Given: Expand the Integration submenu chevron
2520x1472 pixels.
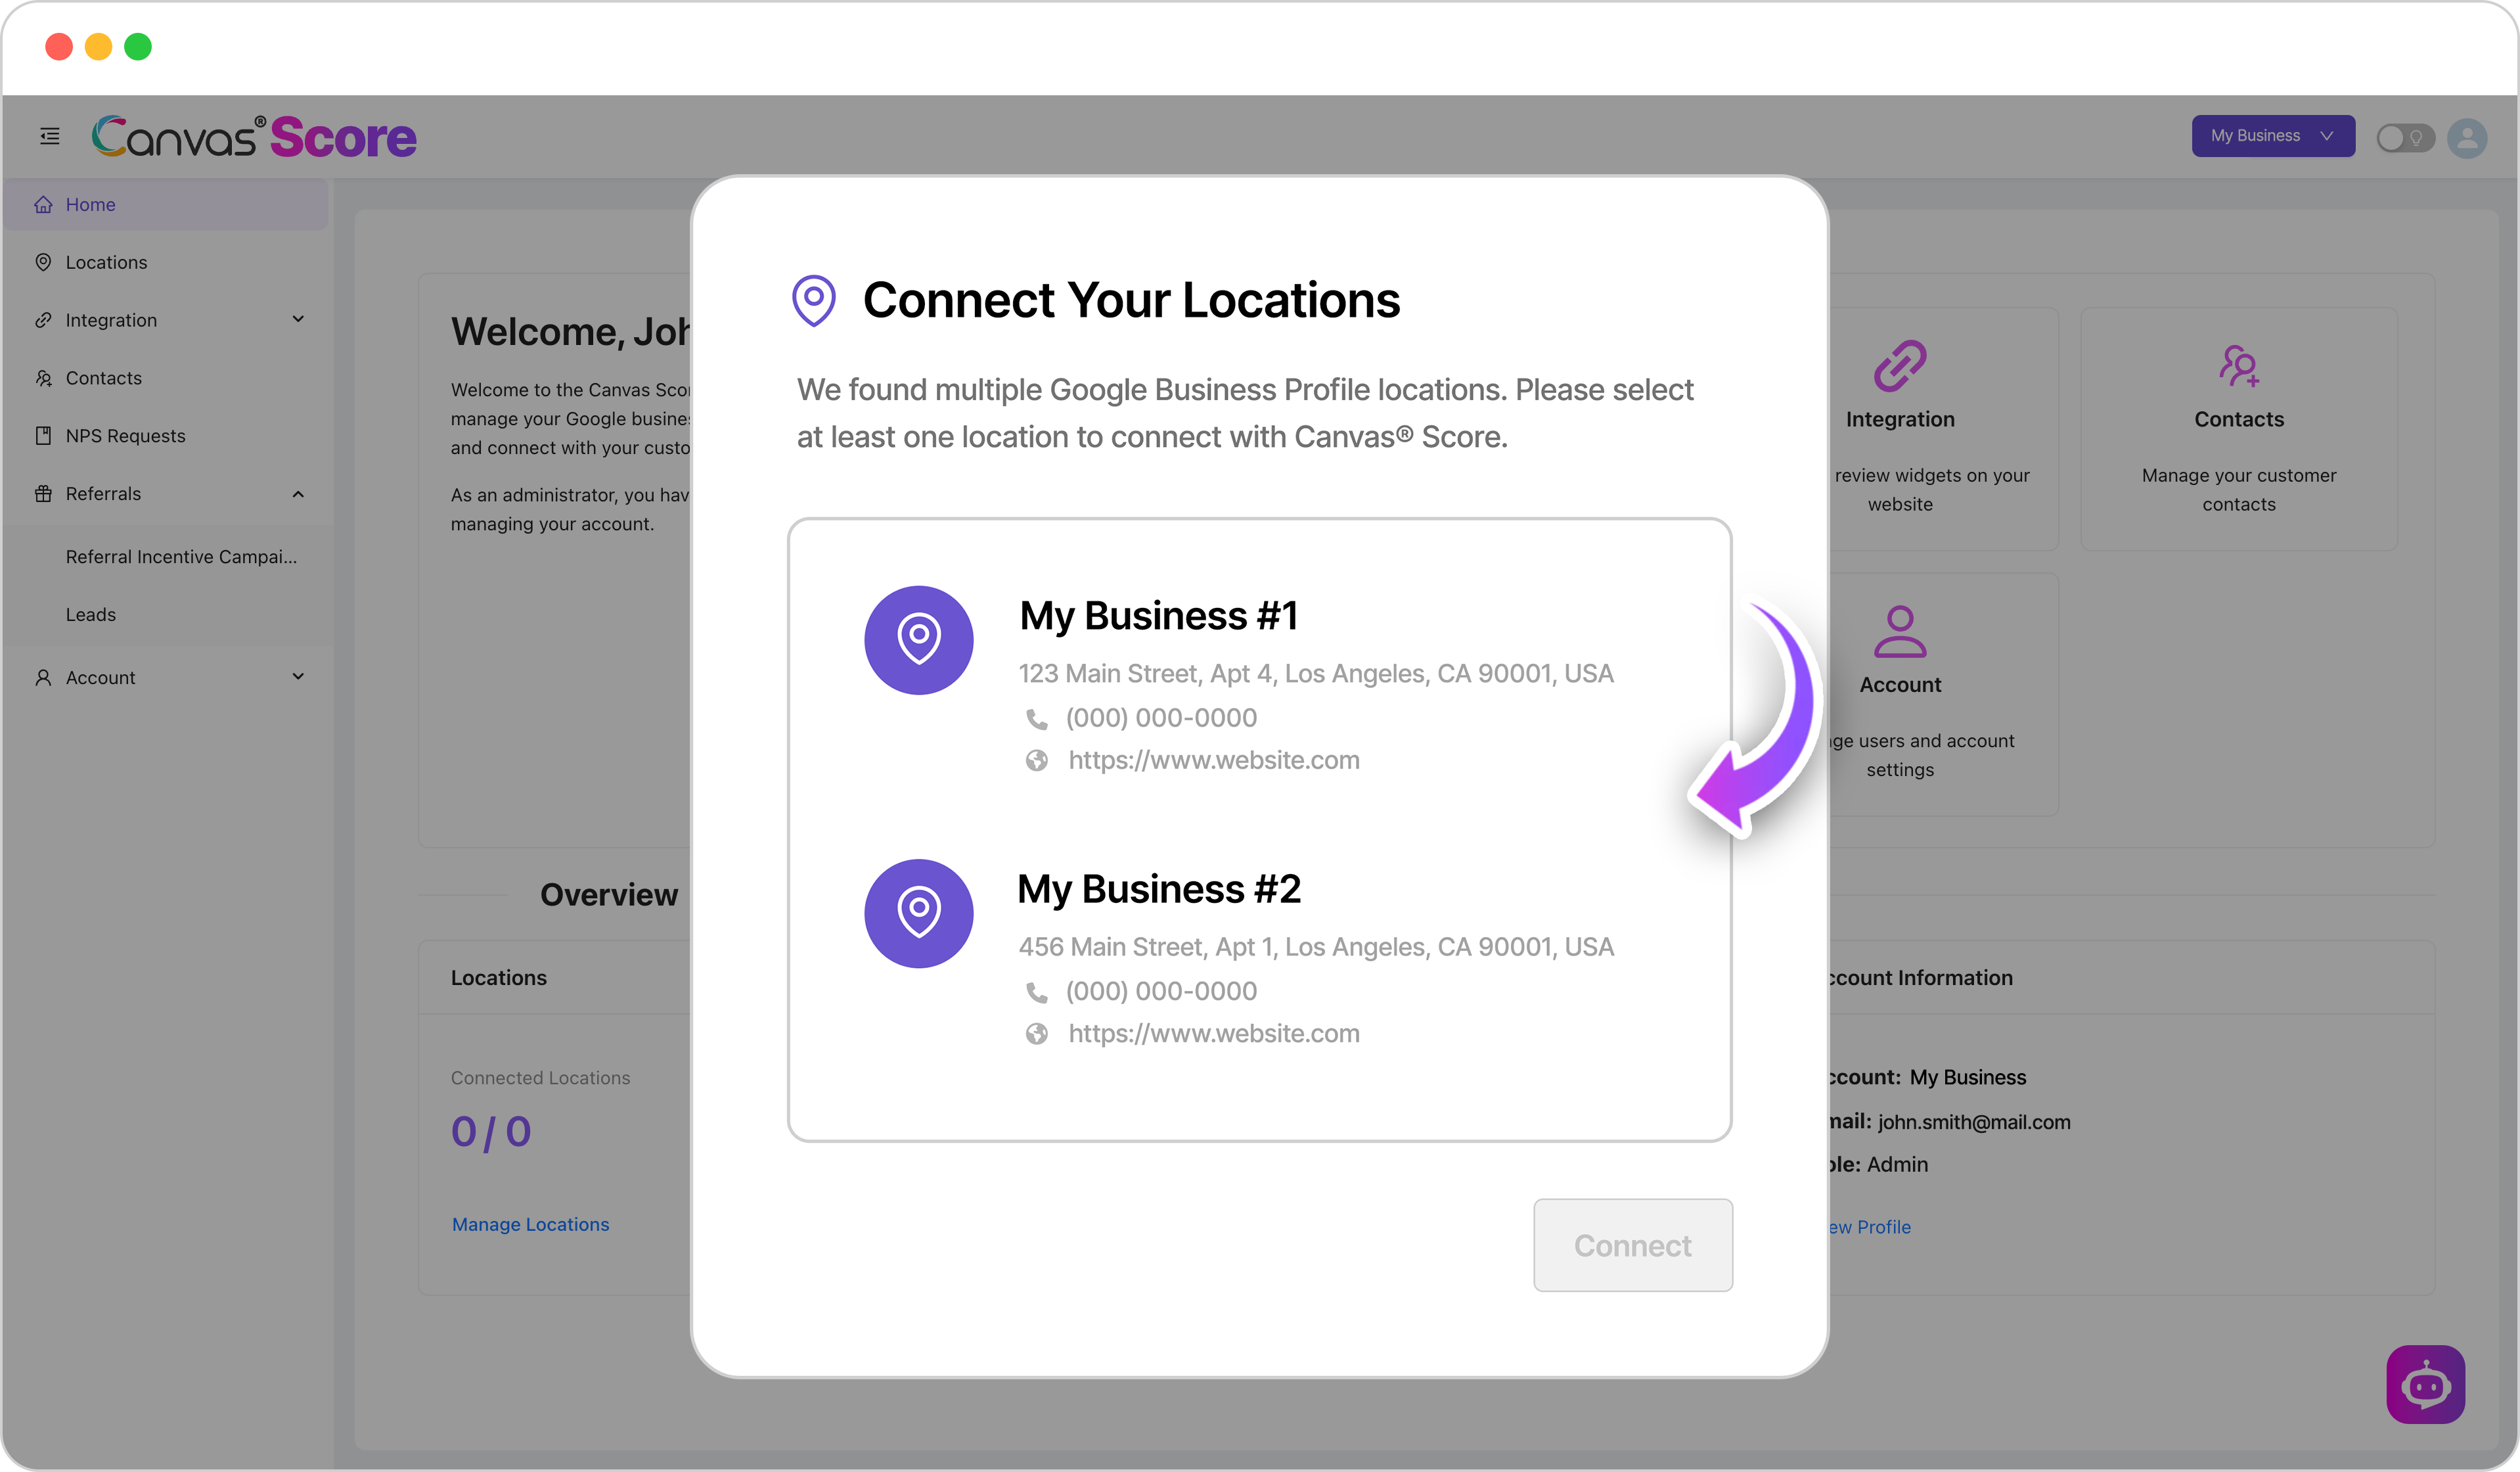Looking at the screenshot, I should pyautogui.click(x=298, y=319).
